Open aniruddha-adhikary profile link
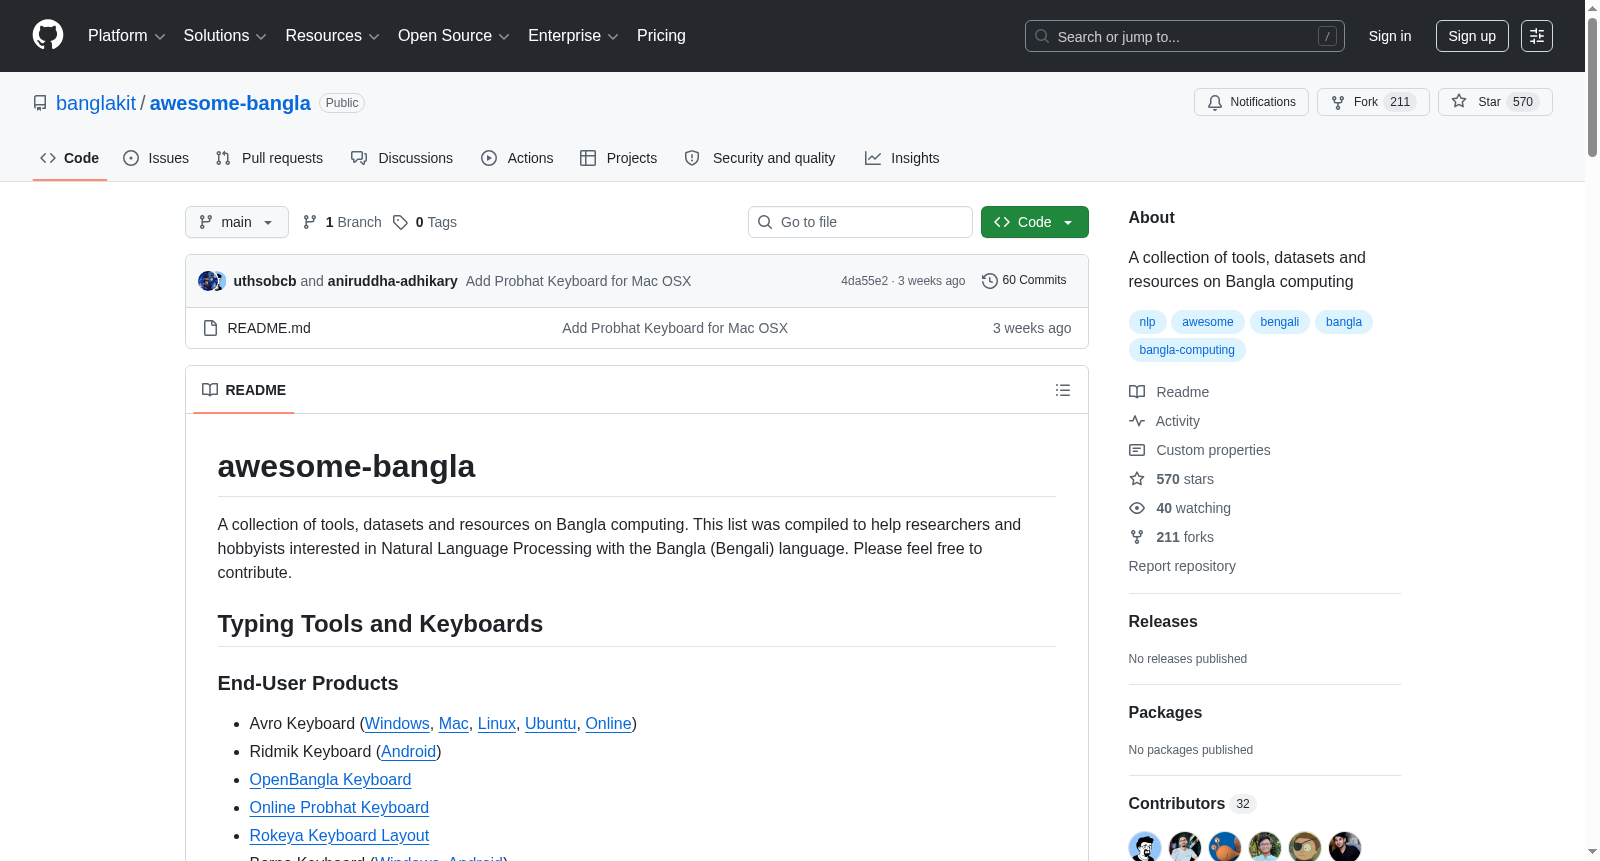This screenshot has height=861, width=1600. point(393,281)
